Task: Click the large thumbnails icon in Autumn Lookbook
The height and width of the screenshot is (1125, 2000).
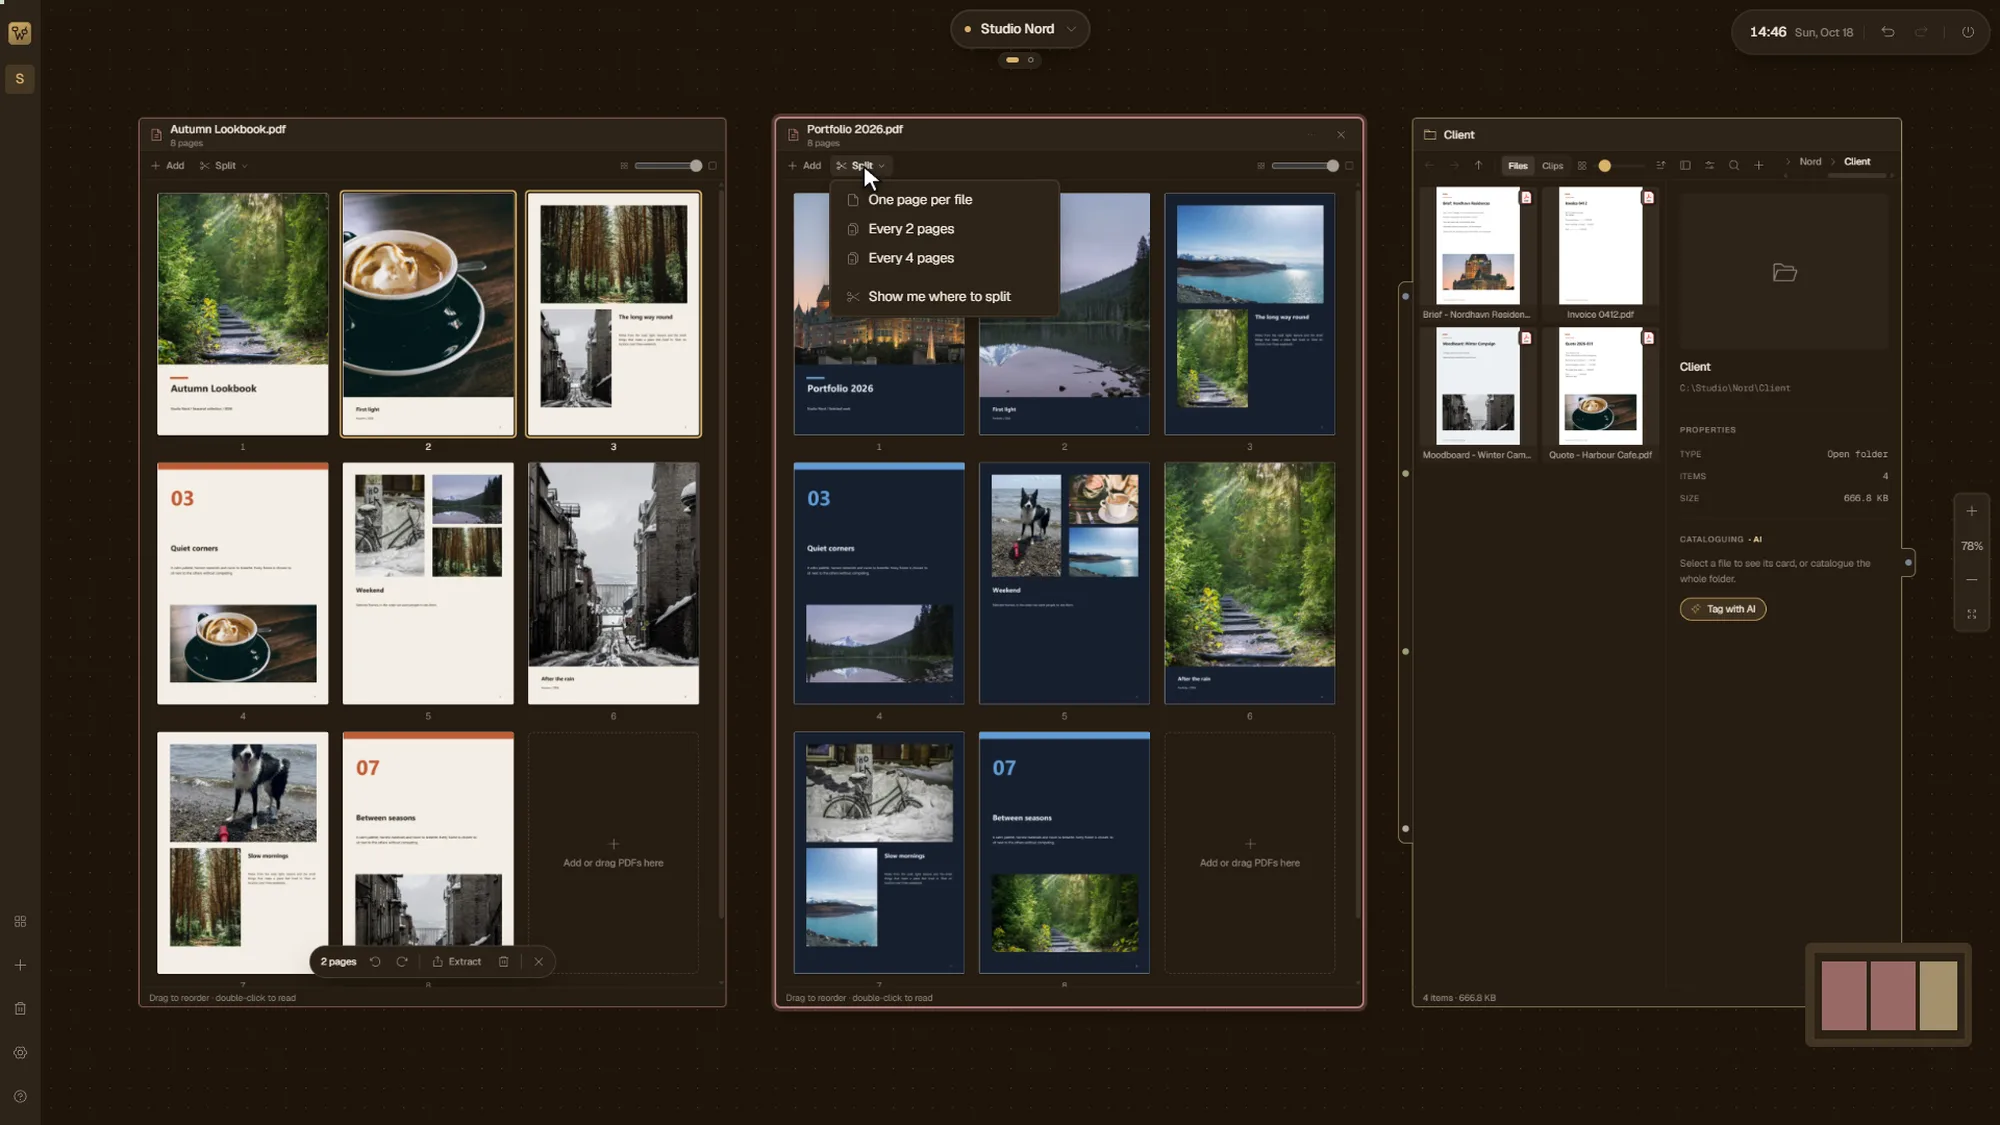Action: 713,166
